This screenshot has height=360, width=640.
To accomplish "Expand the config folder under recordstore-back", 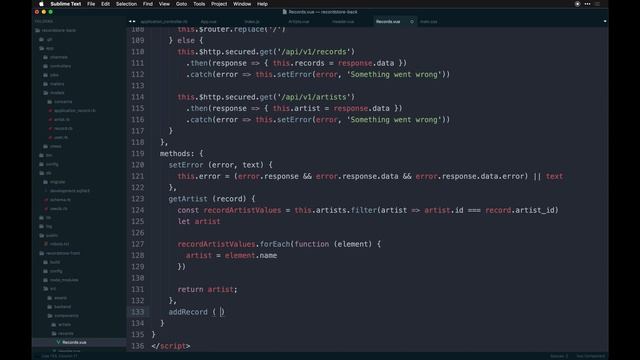I will (49, 164).
